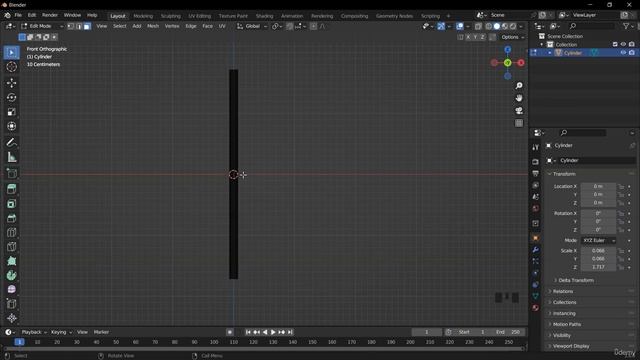Click the pan view hand icon
Viewport: 640px width, 360px height.
[x=519, y=98]
